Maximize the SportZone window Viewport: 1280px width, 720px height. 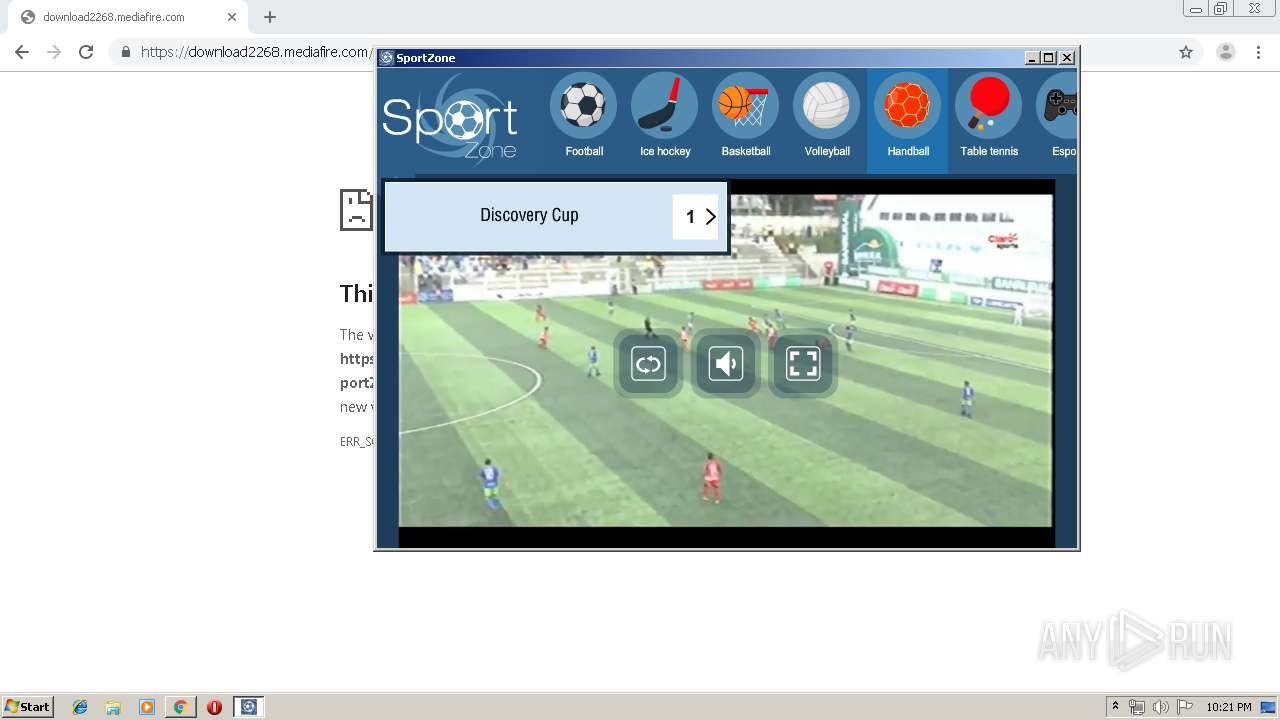click(x=1049, y=58)
